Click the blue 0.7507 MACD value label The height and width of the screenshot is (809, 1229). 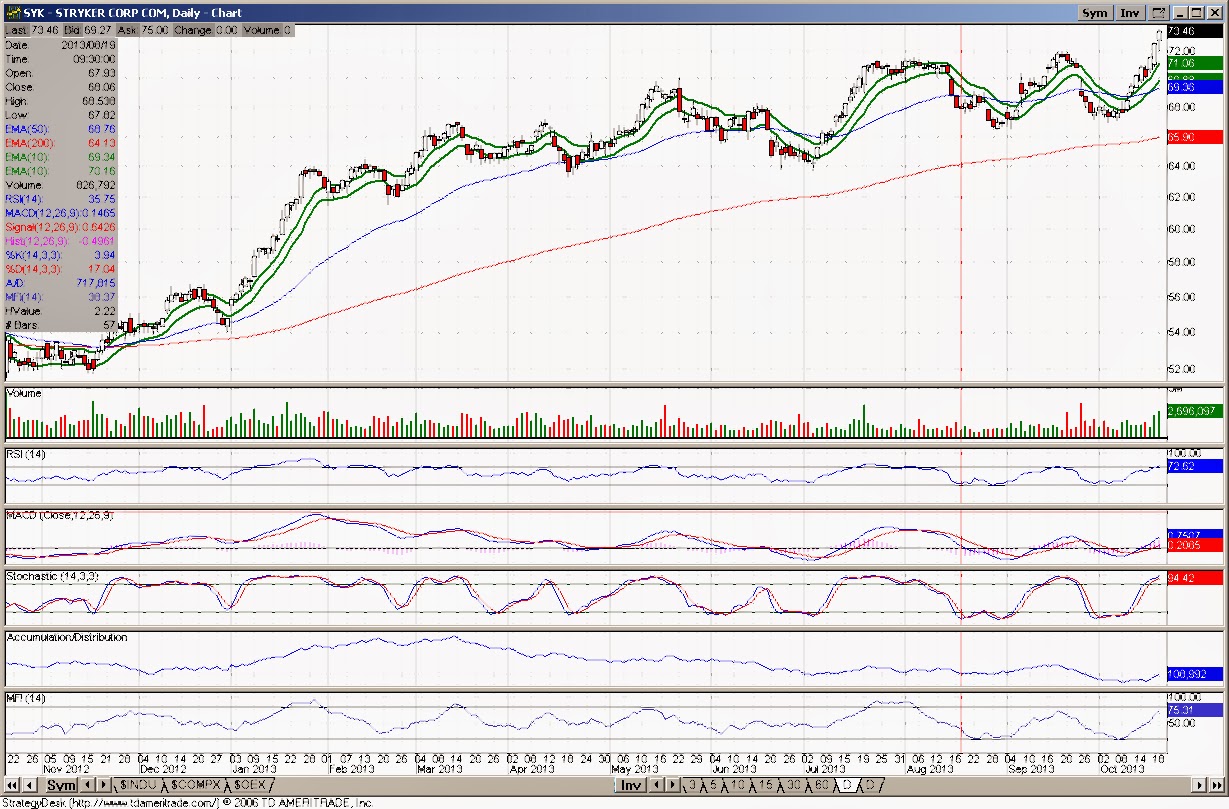point(1195,535)
